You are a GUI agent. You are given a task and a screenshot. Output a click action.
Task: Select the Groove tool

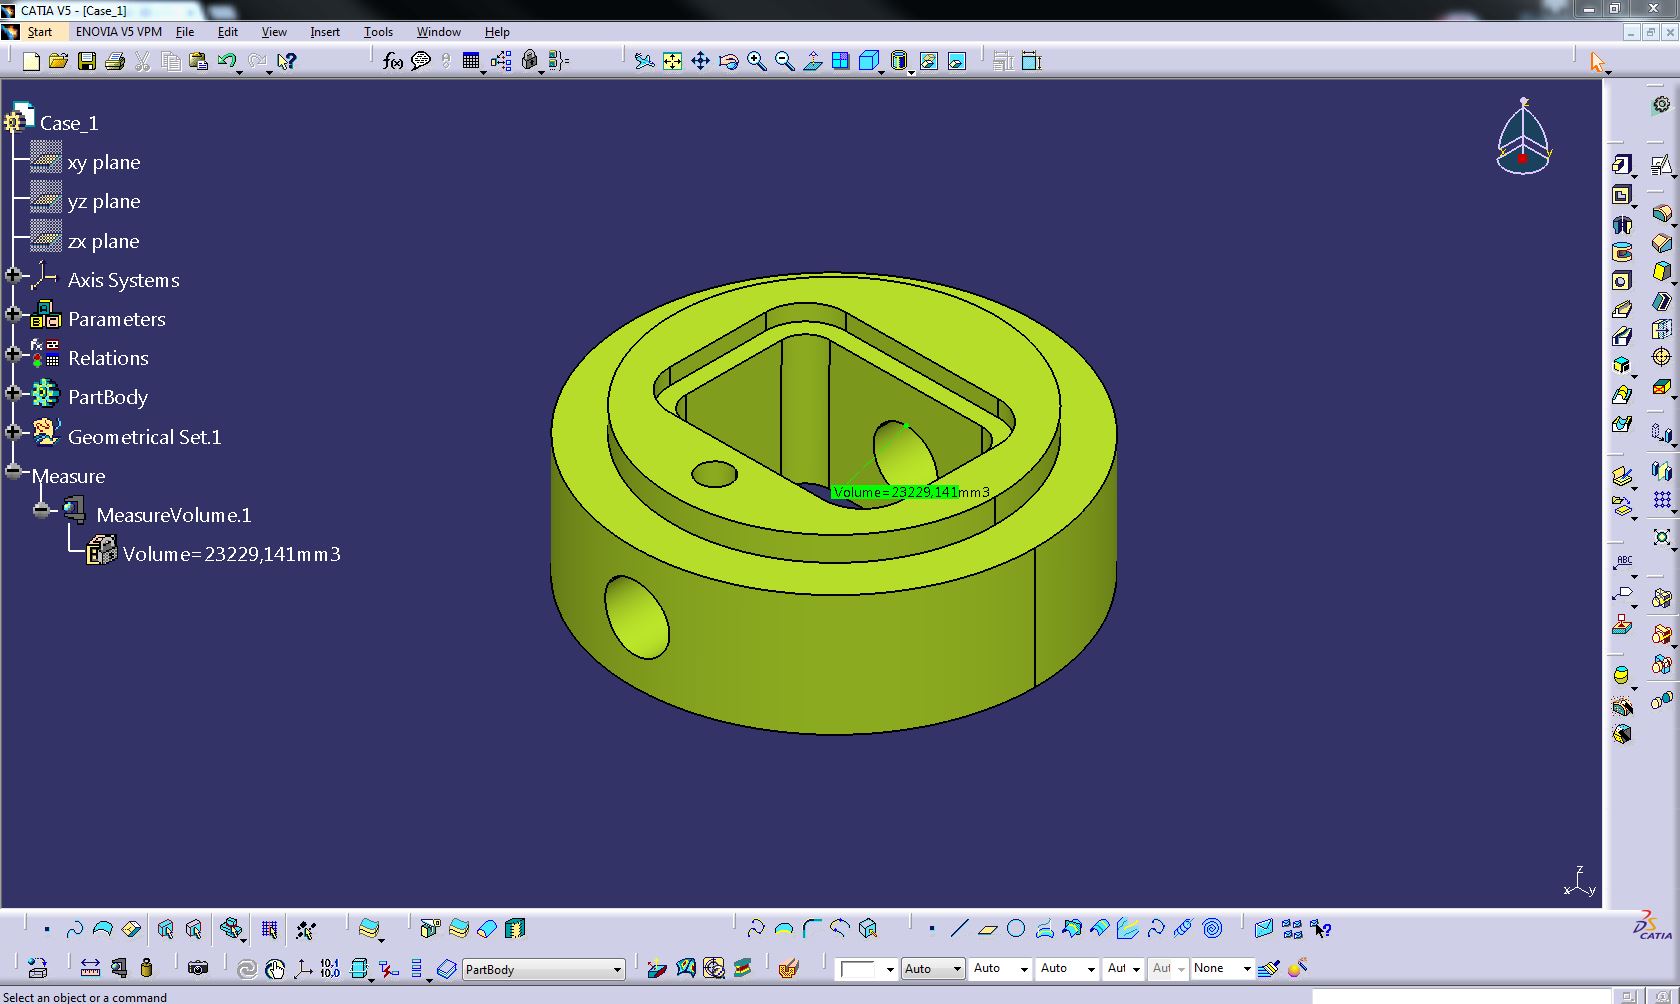coord(1621,252)
